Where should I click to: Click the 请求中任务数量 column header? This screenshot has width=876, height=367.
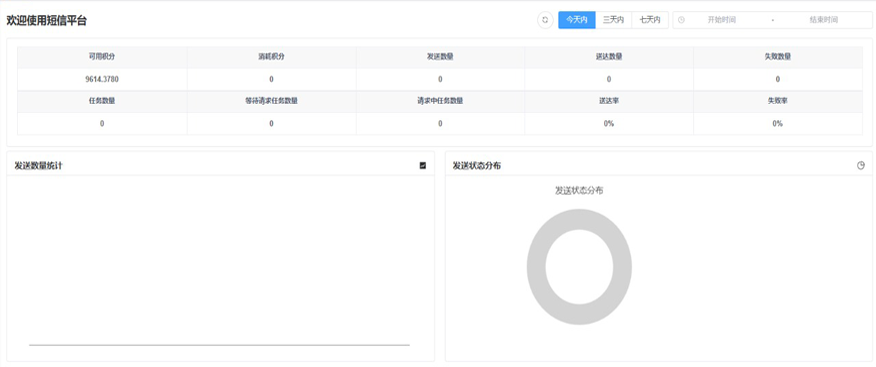click(x=440, y=101)
